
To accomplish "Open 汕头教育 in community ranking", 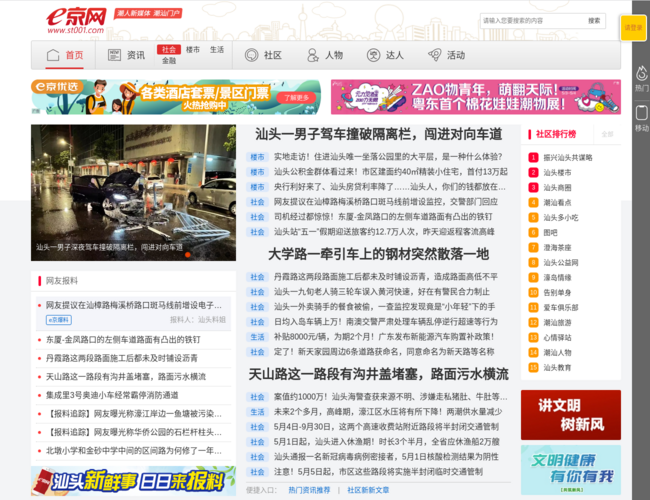I will [558, 368].
